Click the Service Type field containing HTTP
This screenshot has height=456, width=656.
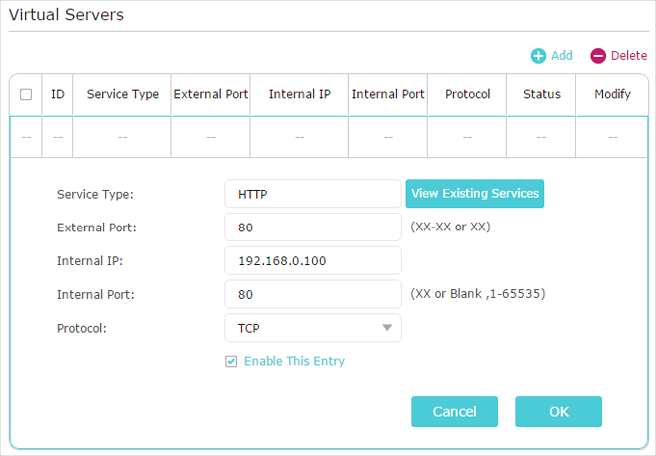click(x=313, y=194)
